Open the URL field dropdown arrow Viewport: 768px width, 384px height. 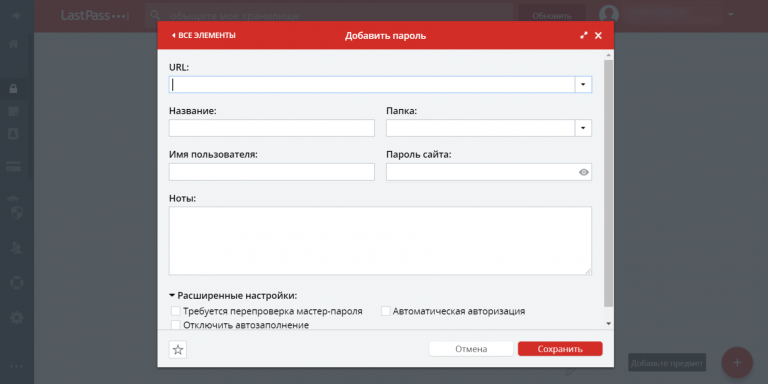[x=583, y=85]
